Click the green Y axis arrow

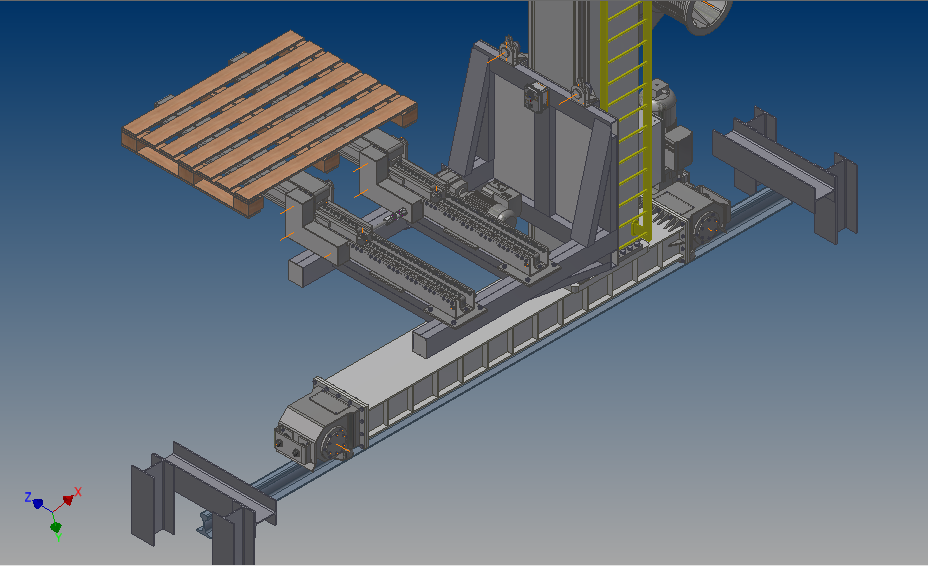(x=55, y=525)
